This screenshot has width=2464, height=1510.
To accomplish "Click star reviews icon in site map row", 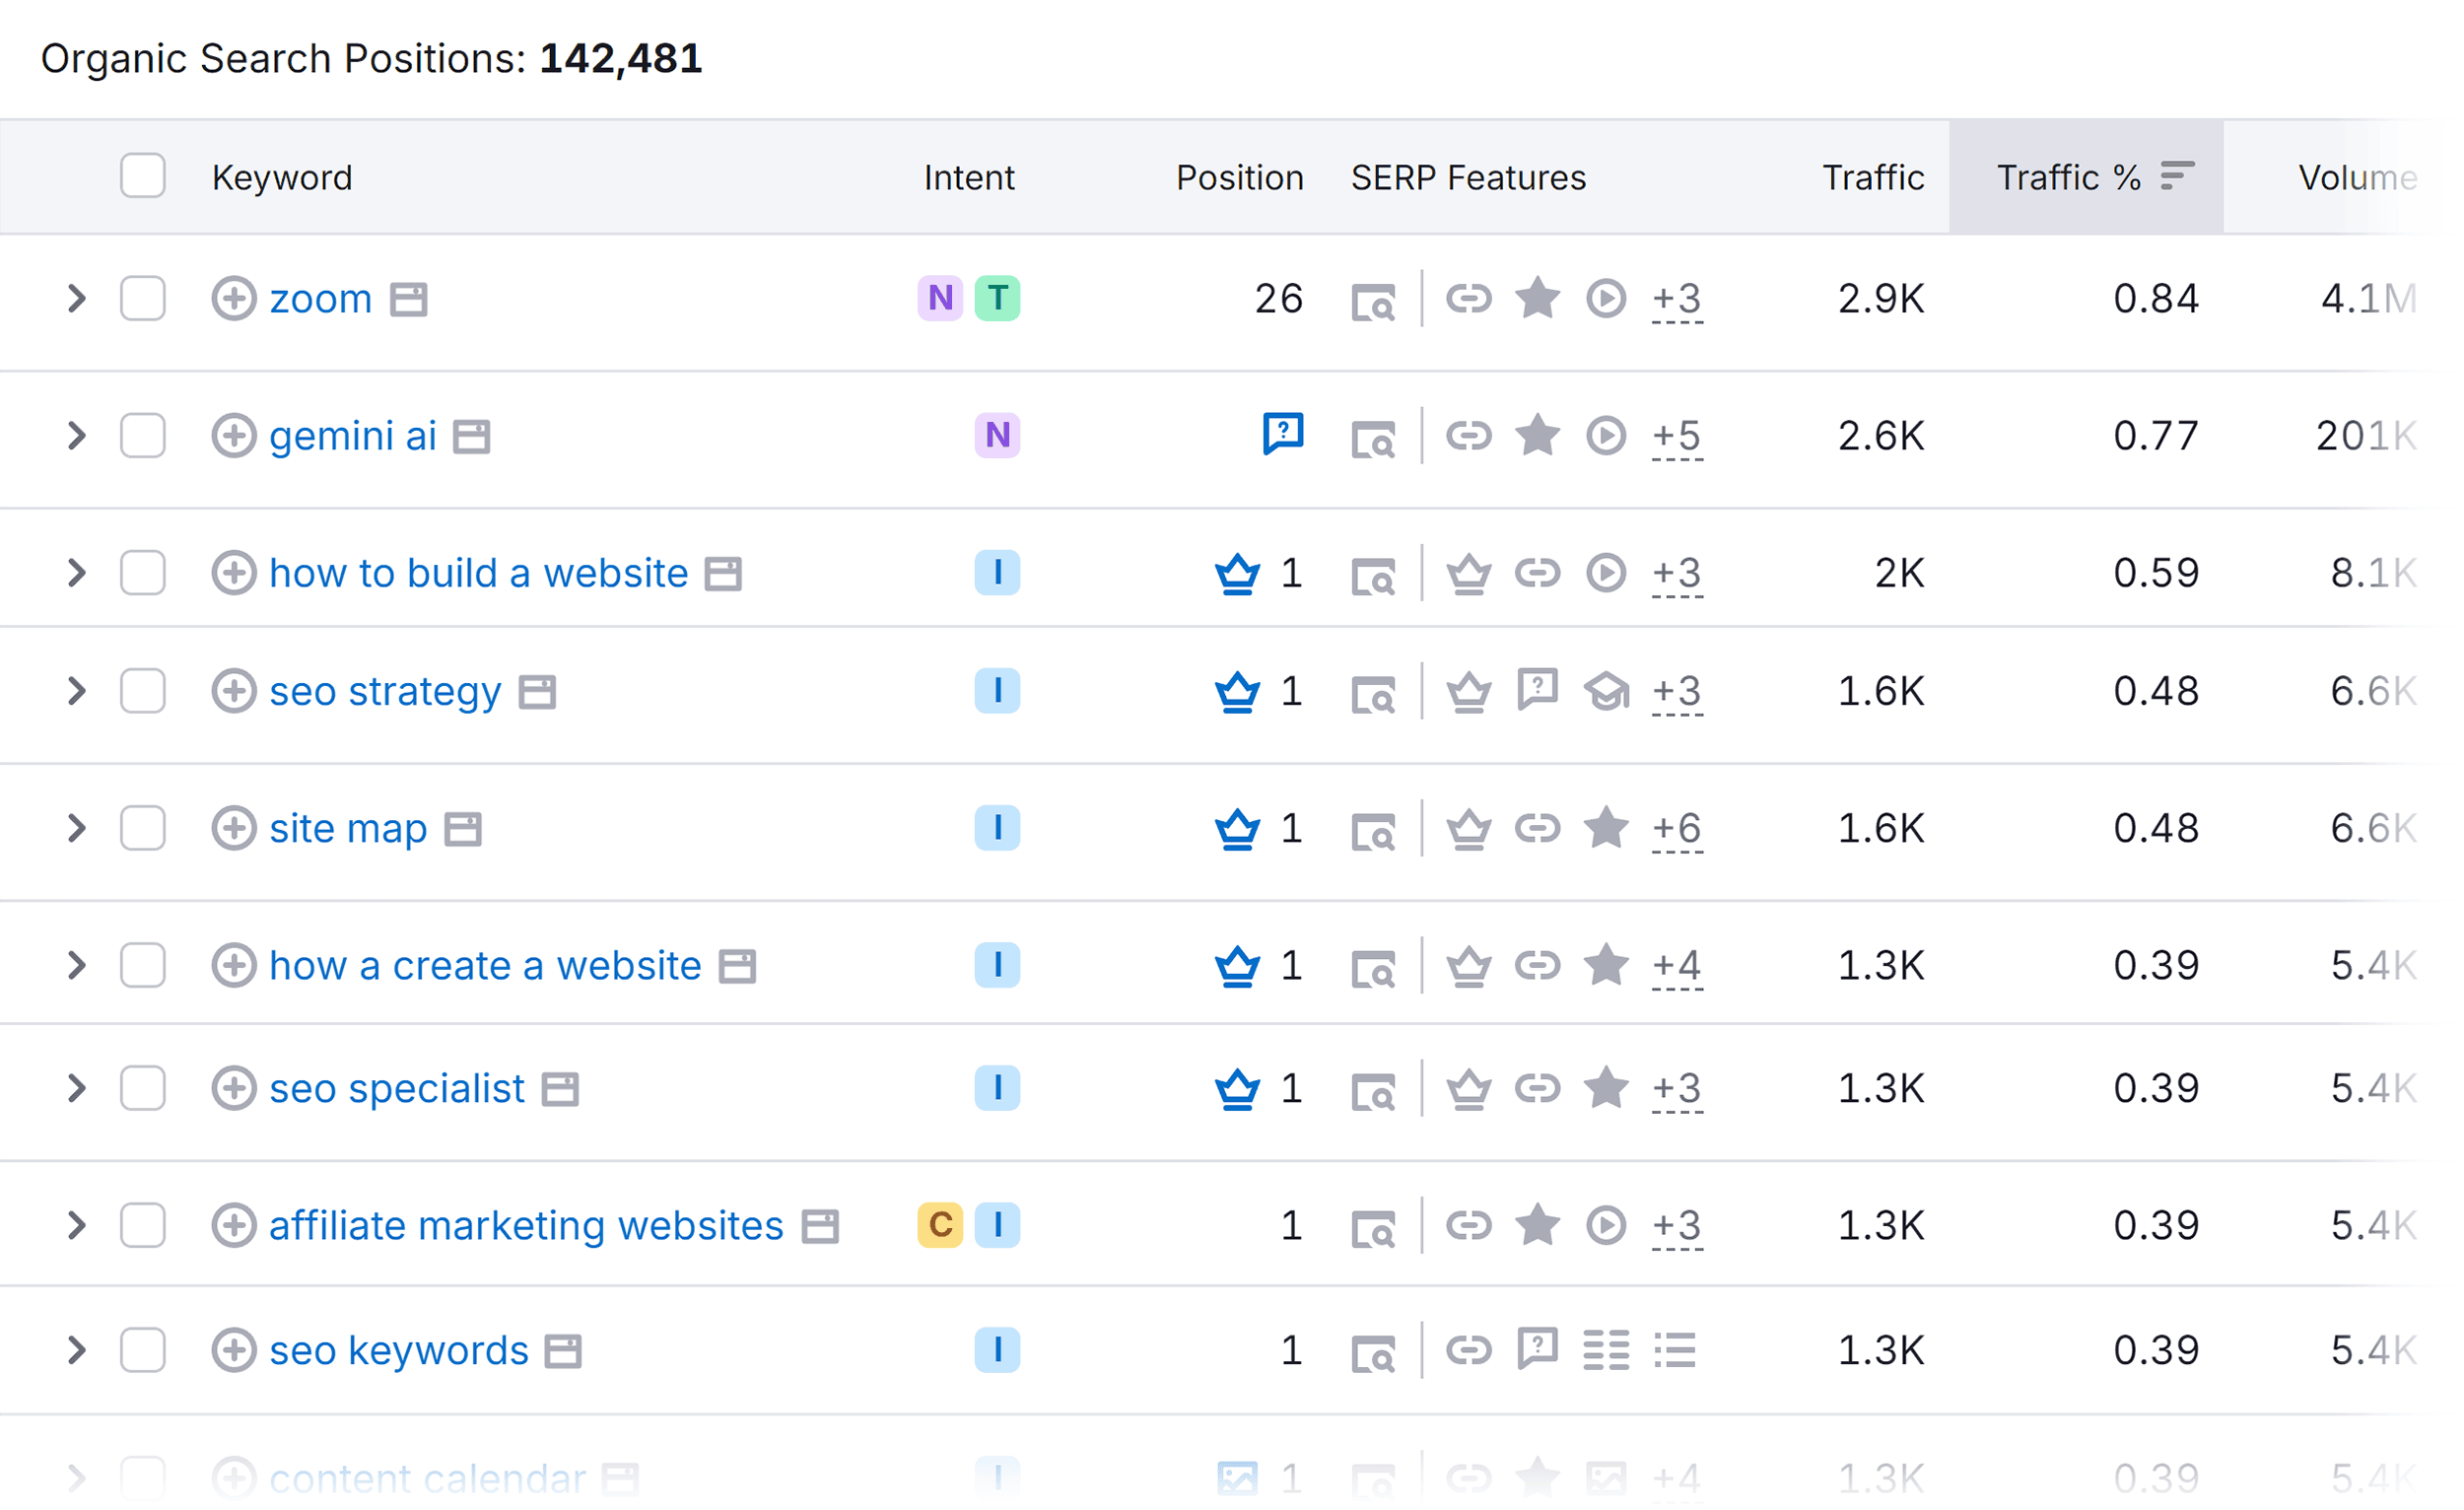I will (x=1606, y=827).
